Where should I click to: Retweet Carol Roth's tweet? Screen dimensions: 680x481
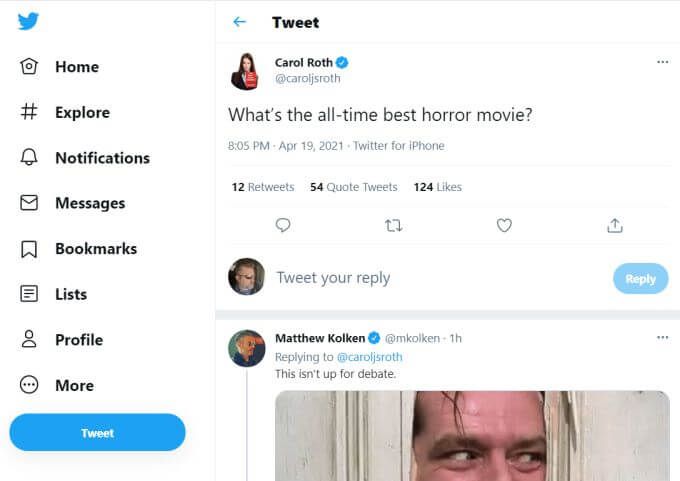pos(393,226)
